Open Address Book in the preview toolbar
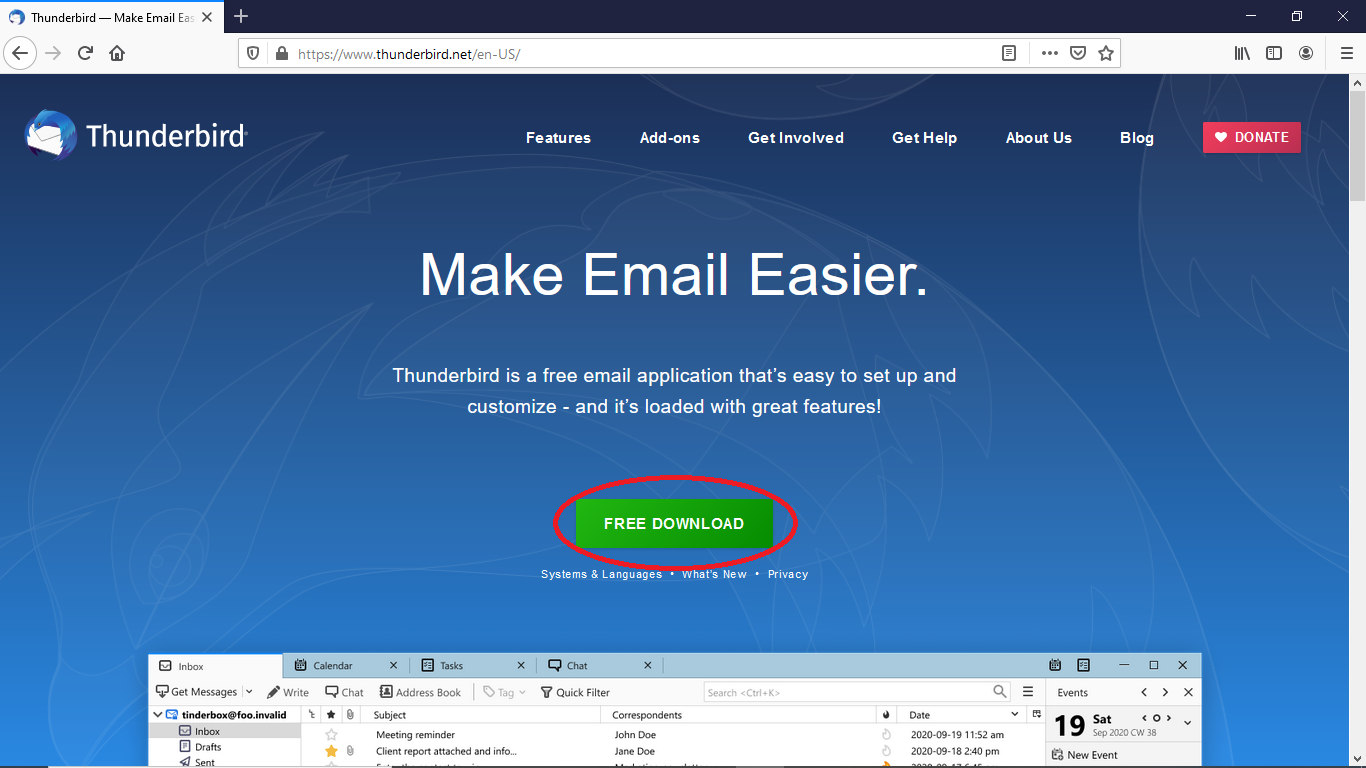This screenshot has height=768, width=1366. click(420, 692)
